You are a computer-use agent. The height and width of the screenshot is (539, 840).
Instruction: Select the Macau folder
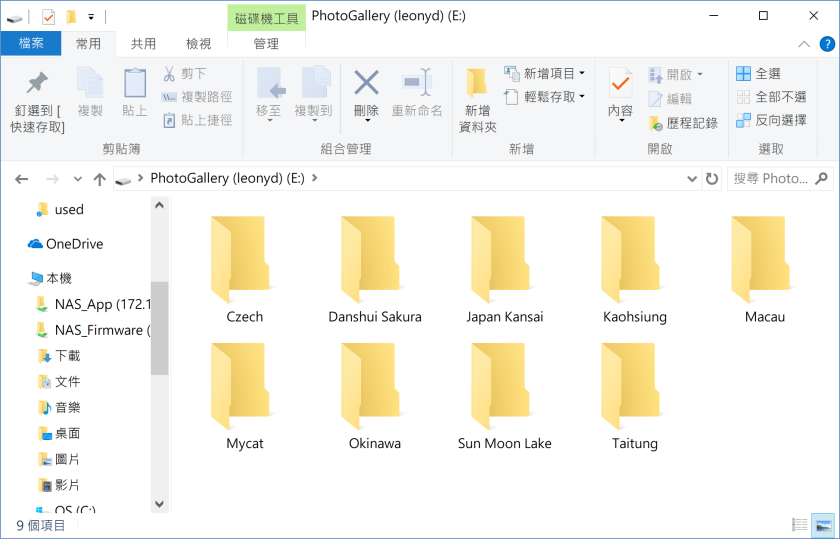click(765, 271)
